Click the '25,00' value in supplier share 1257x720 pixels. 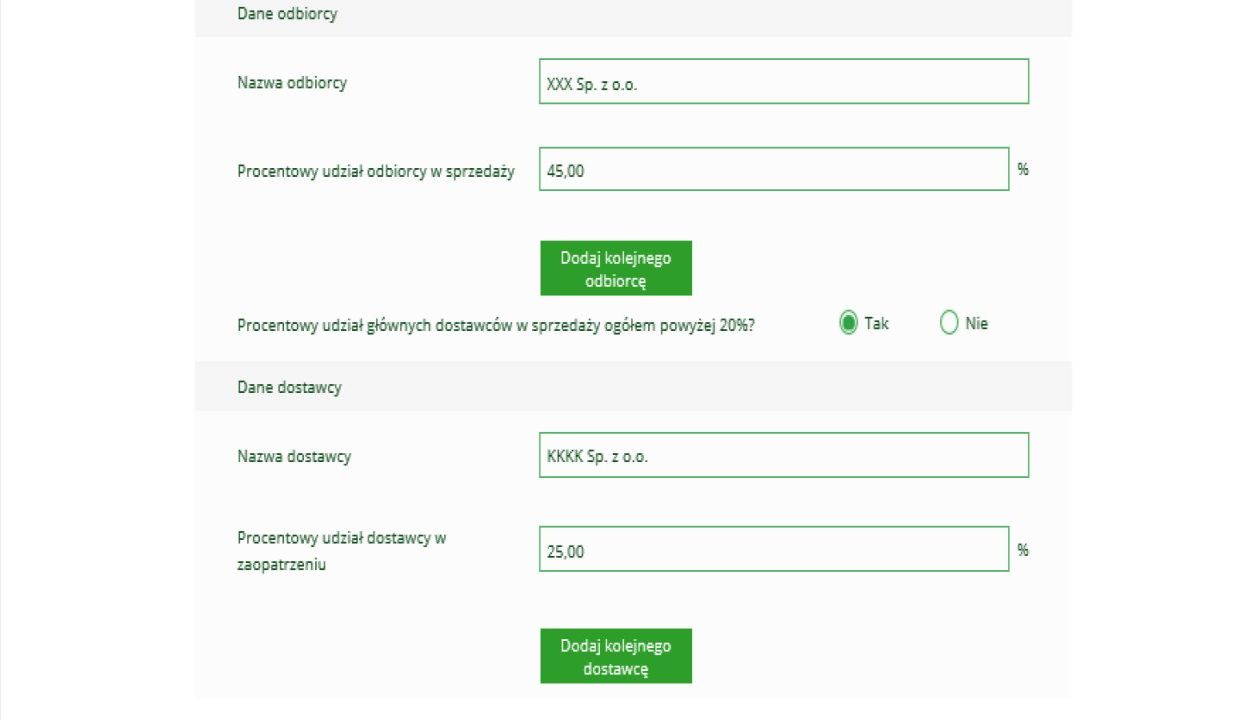coord(565,551)
